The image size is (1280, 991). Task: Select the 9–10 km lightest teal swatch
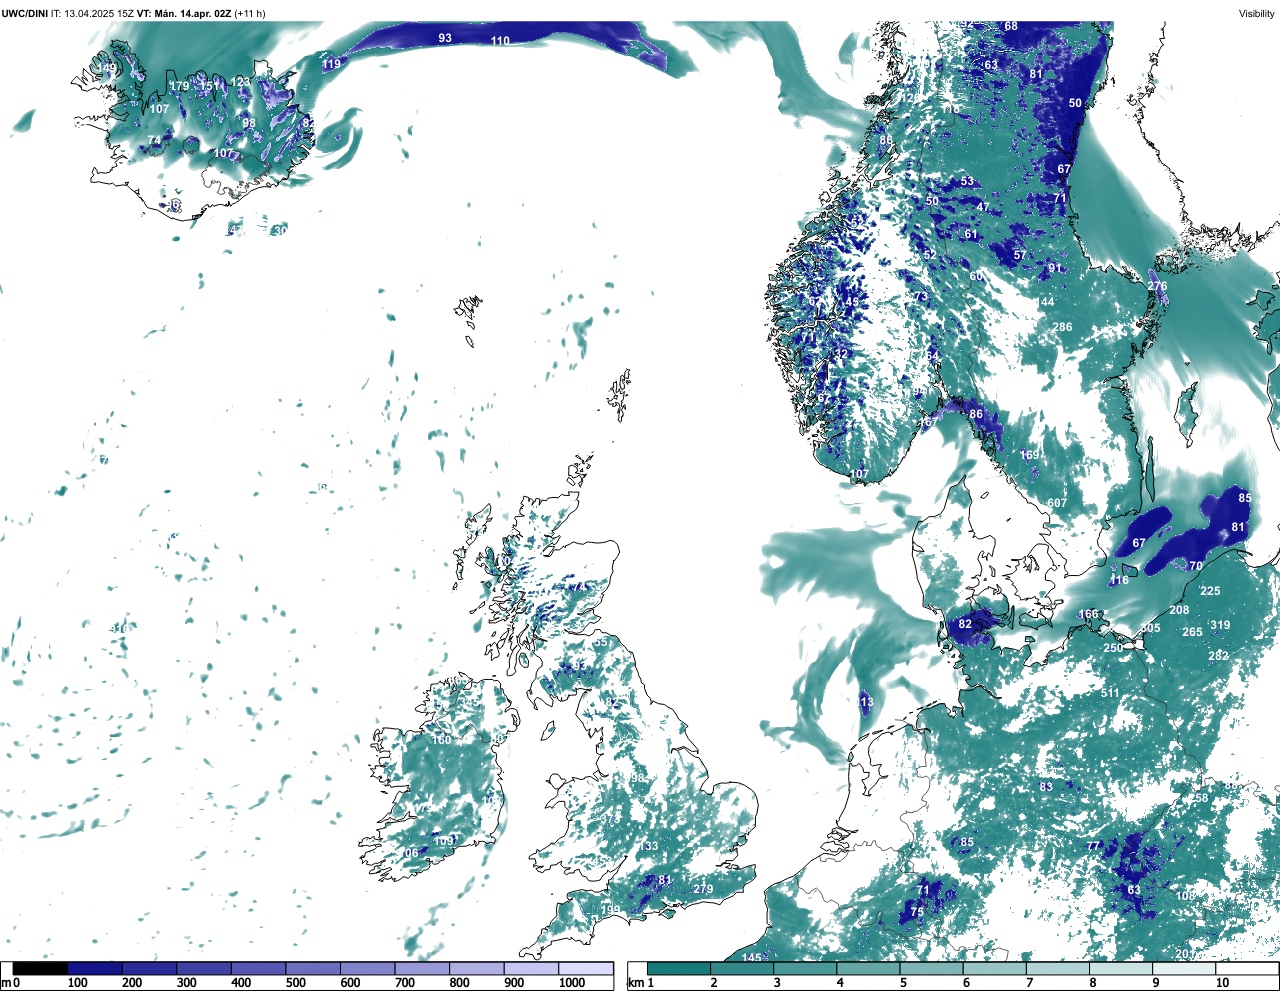pos(1185,968)
